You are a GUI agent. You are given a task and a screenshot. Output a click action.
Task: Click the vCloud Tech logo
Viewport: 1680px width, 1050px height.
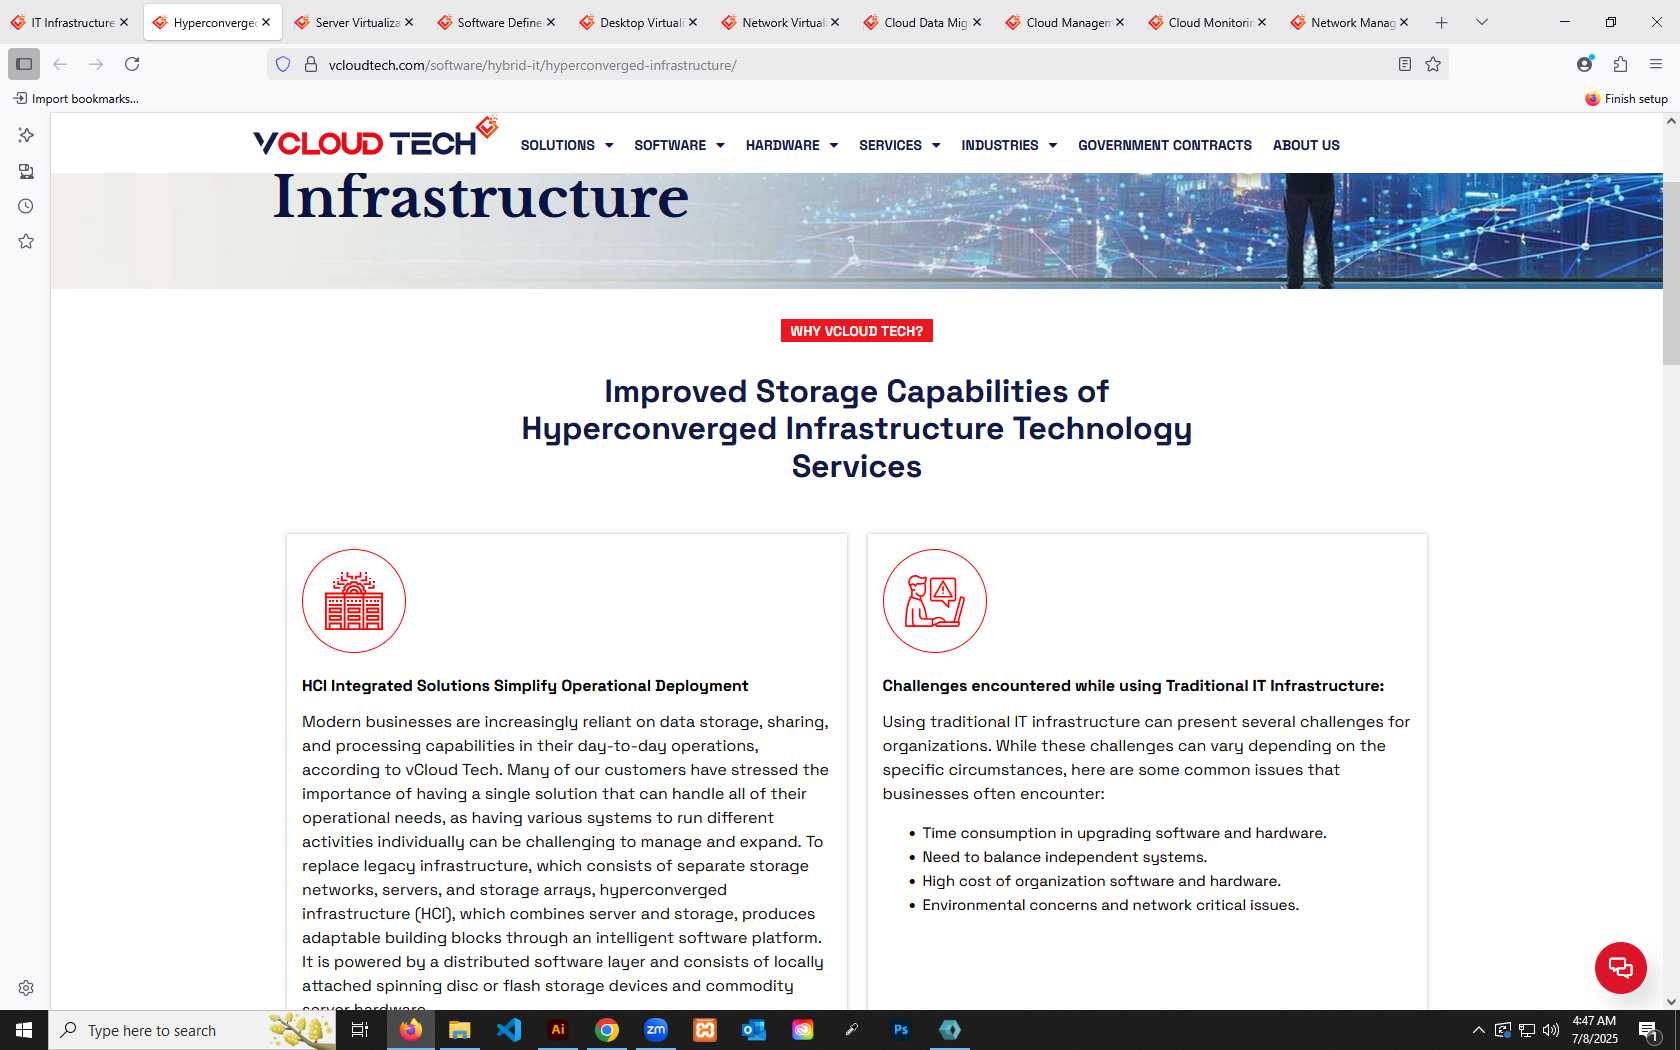point(375,138)
